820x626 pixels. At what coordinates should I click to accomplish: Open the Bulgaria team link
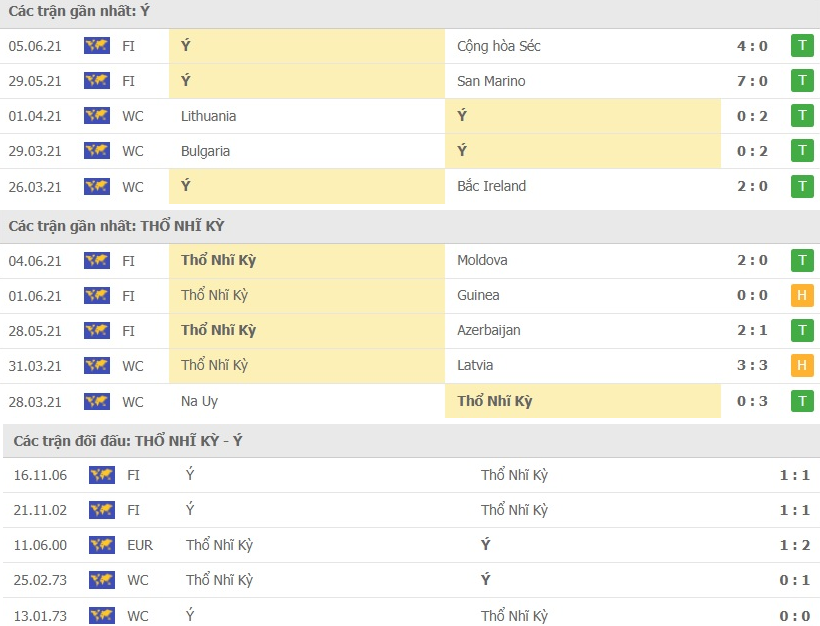(x=205, y=151)
